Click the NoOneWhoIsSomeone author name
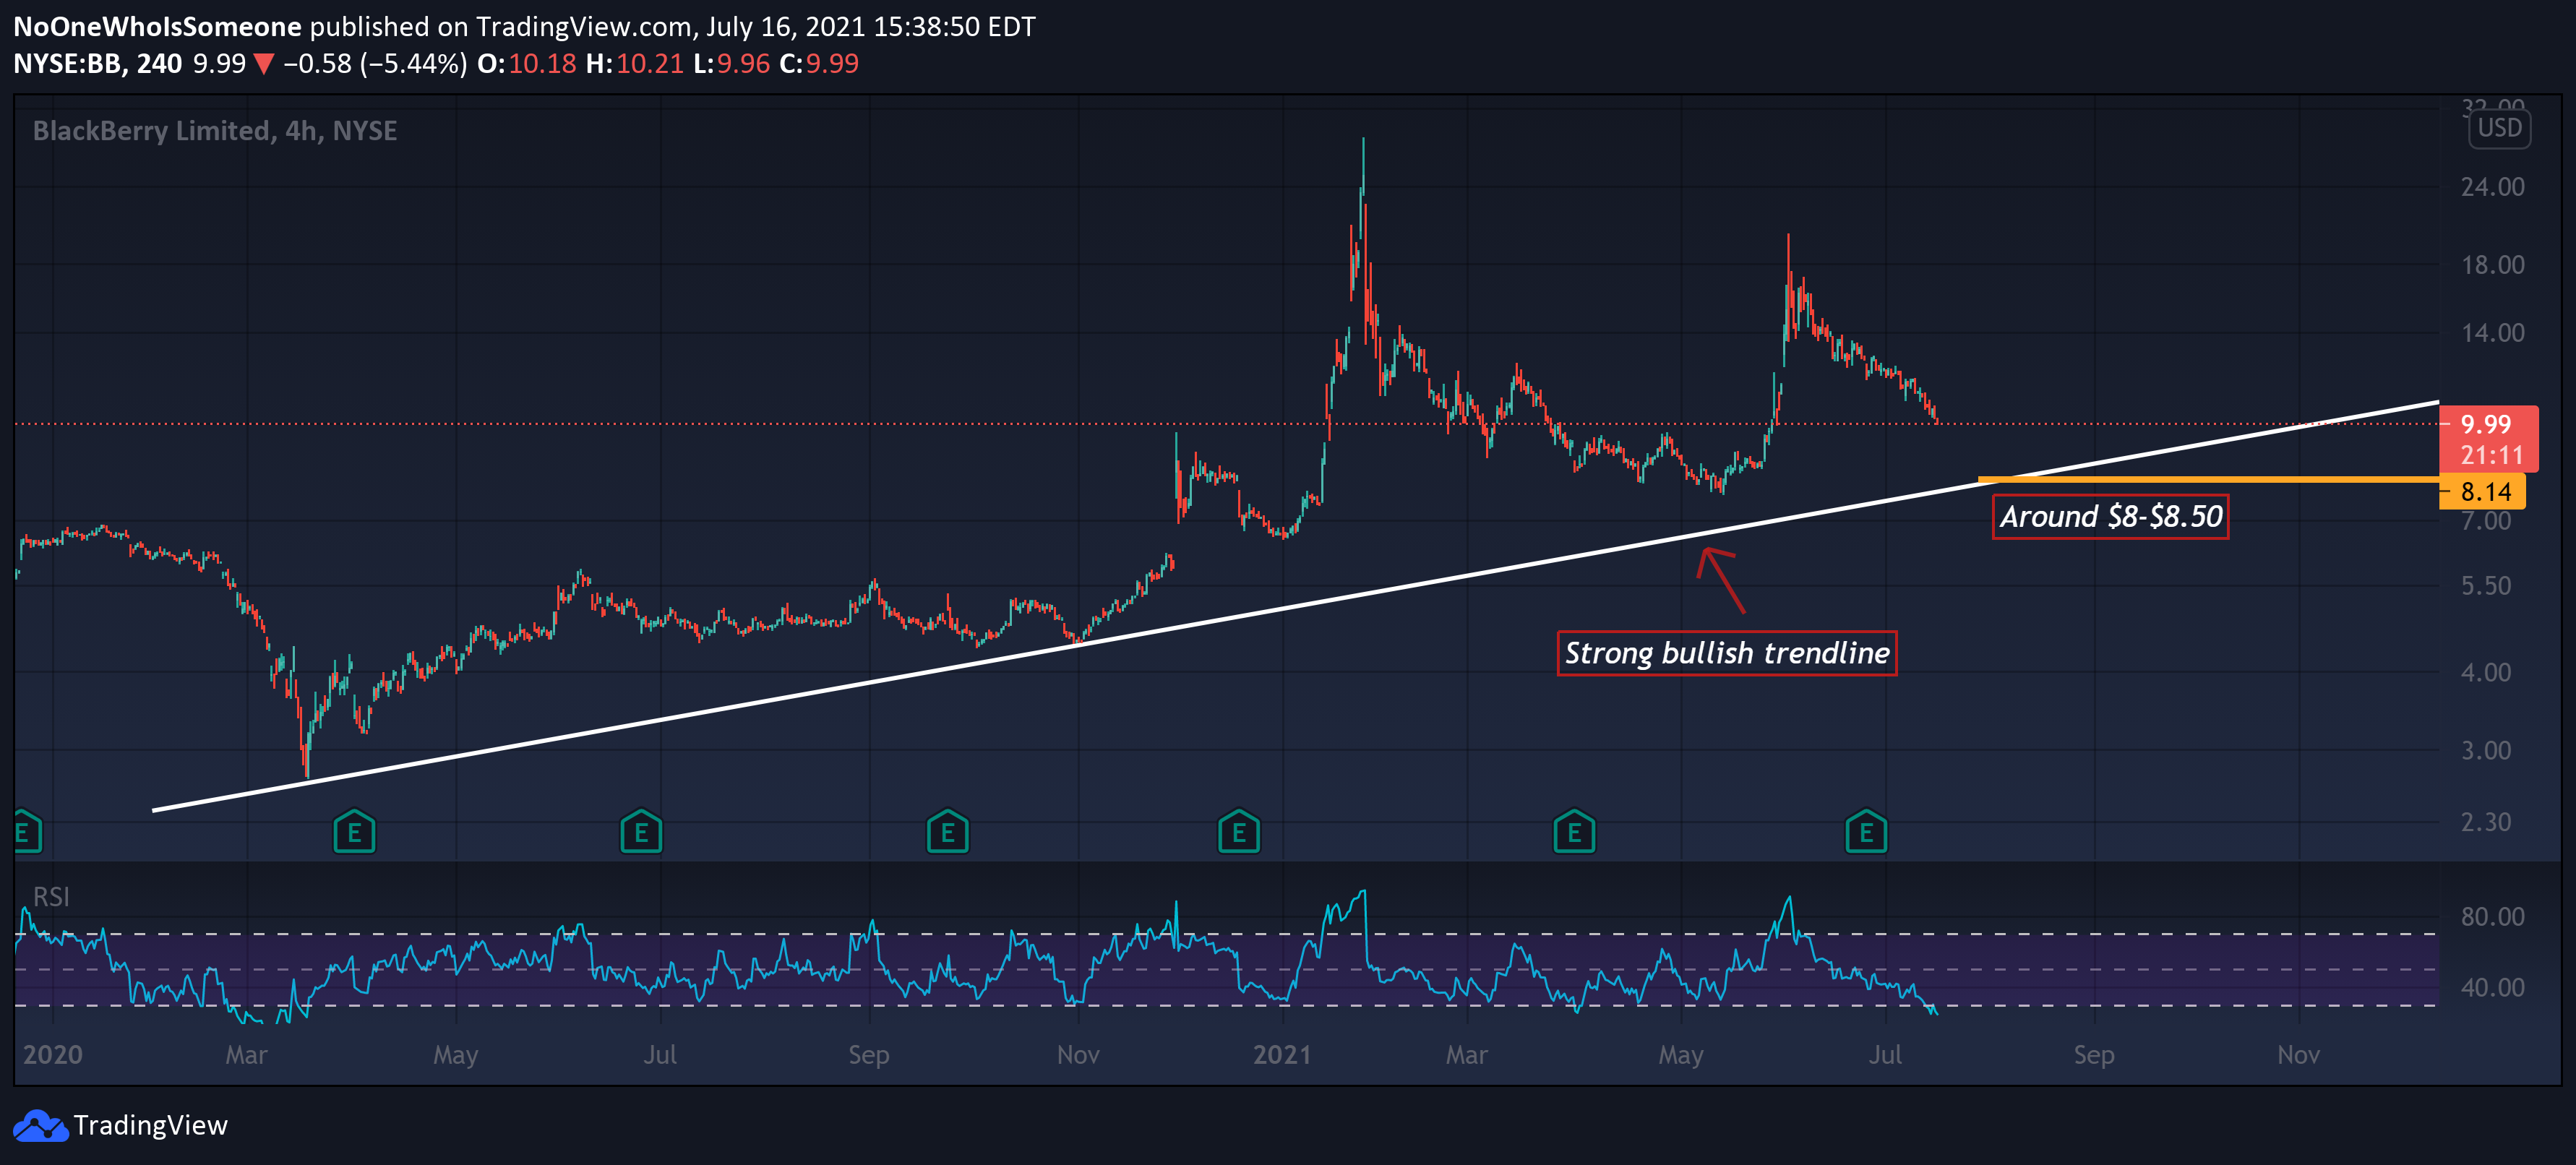 point(157,26)
